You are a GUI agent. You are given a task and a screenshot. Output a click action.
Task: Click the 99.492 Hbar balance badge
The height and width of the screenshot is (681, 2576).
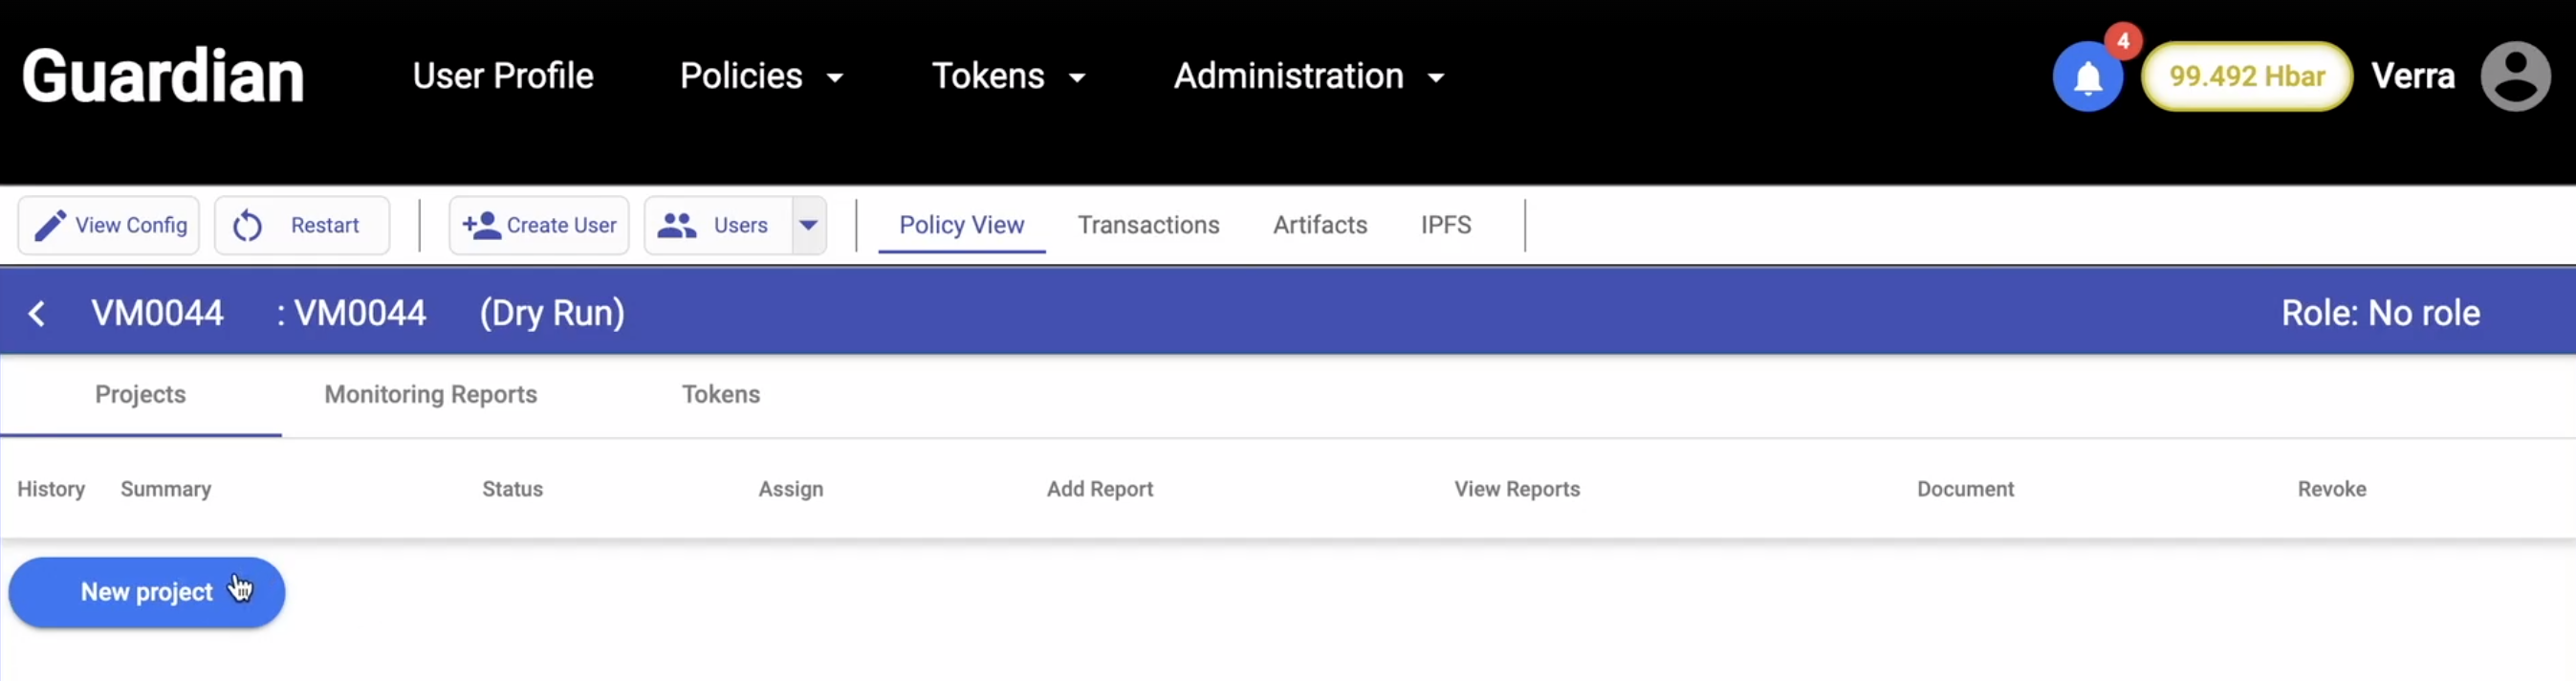click(2246, 77)
